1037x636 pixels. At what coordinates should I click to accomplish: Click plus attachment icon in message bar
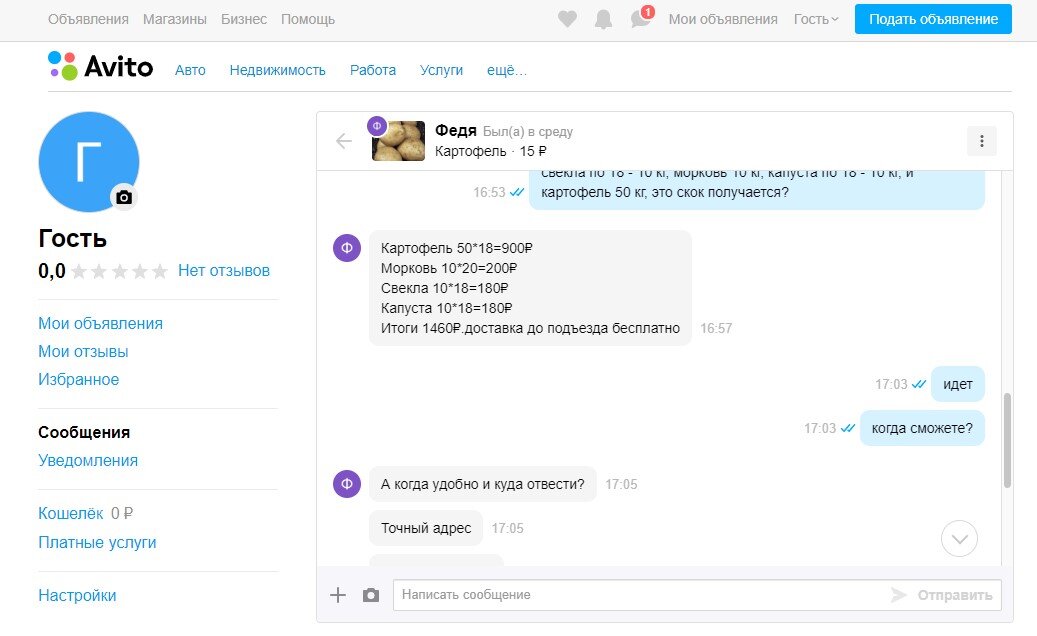pos(338,595)
